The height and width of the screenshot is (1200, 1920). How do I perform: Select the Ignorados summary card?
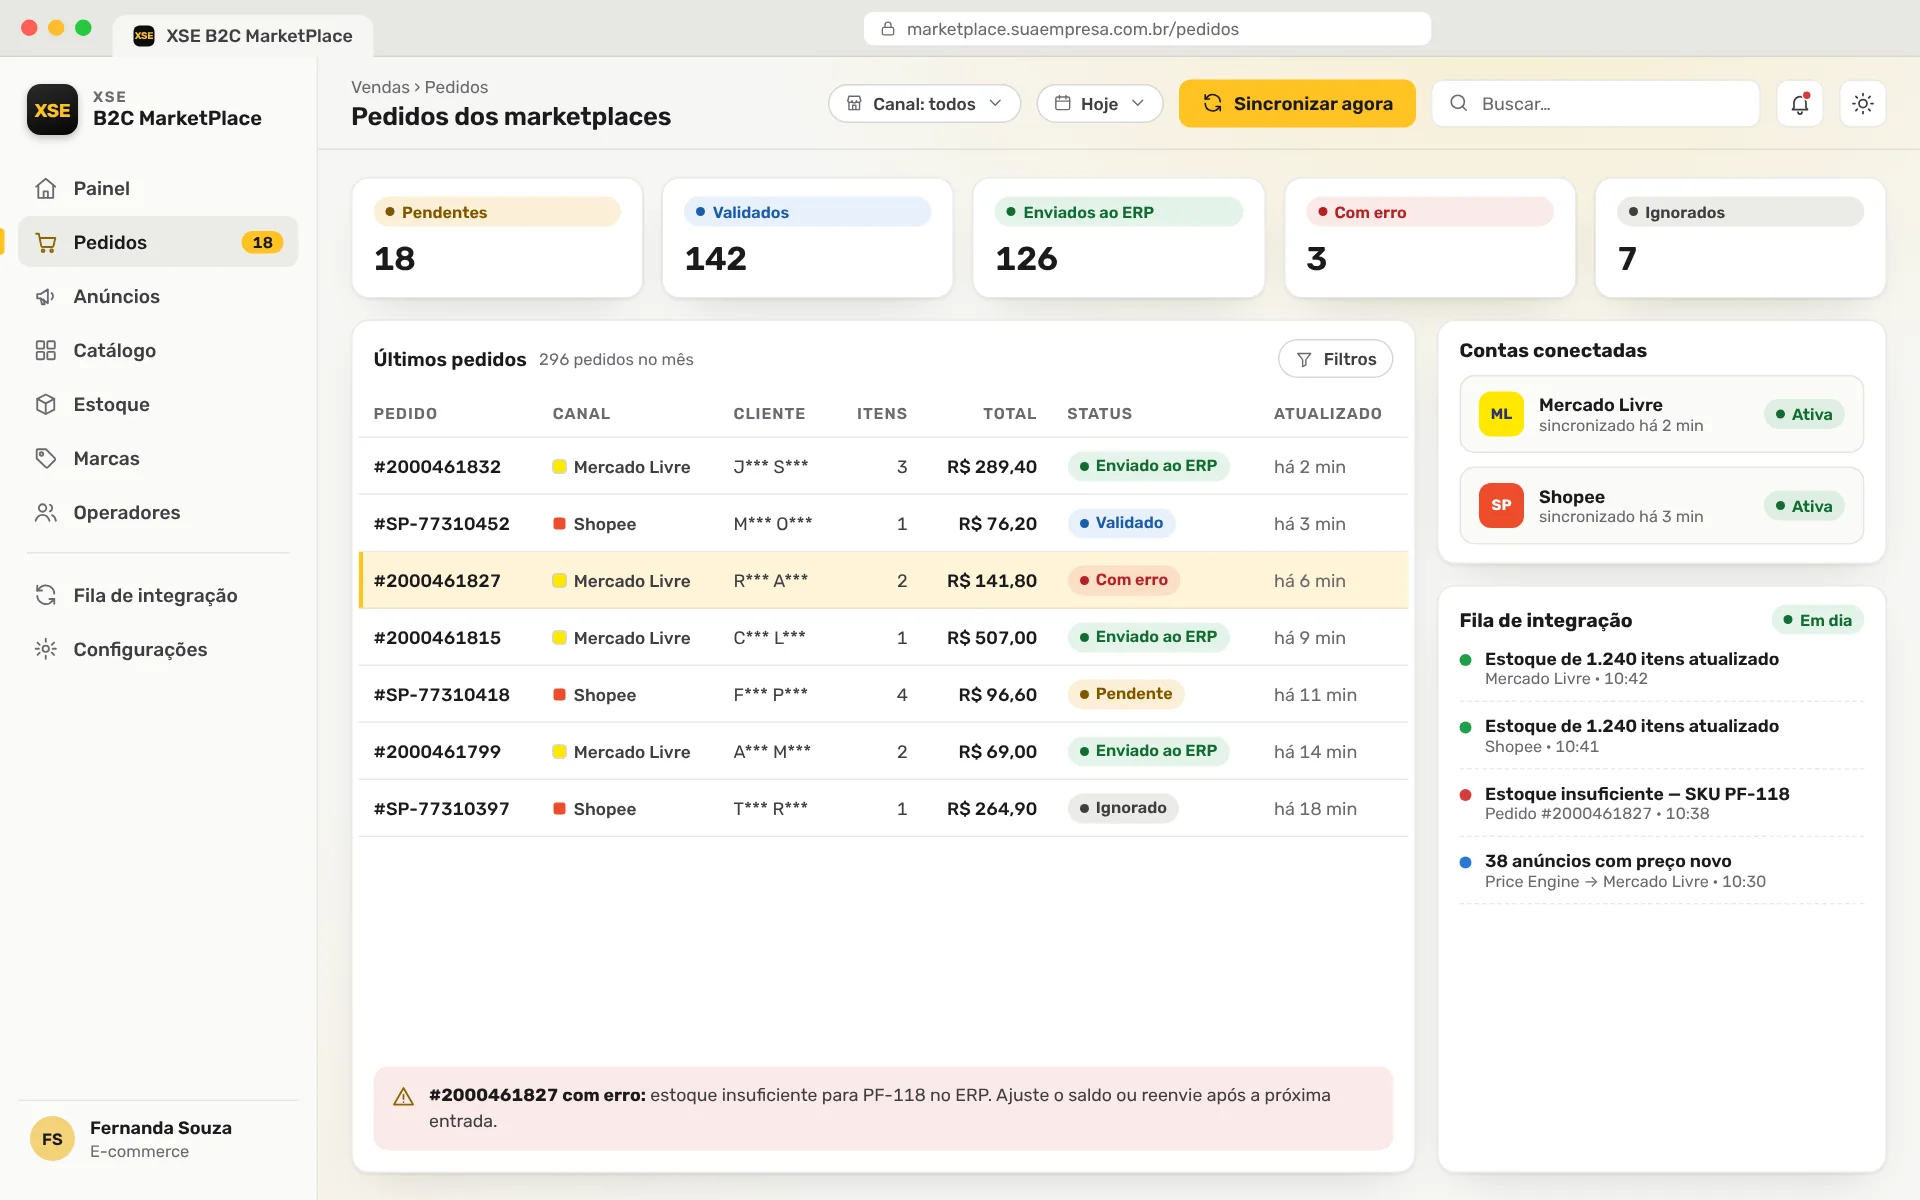[1740, 238]
